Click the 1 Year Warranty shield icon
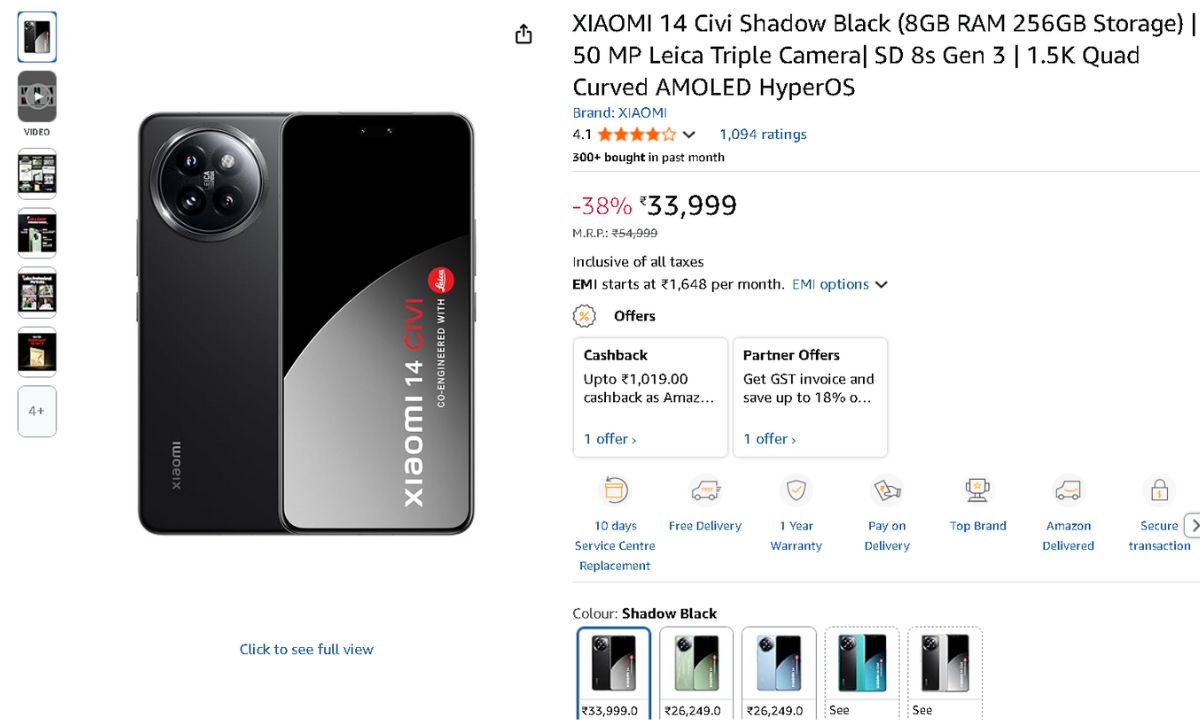 pos(796,491)
